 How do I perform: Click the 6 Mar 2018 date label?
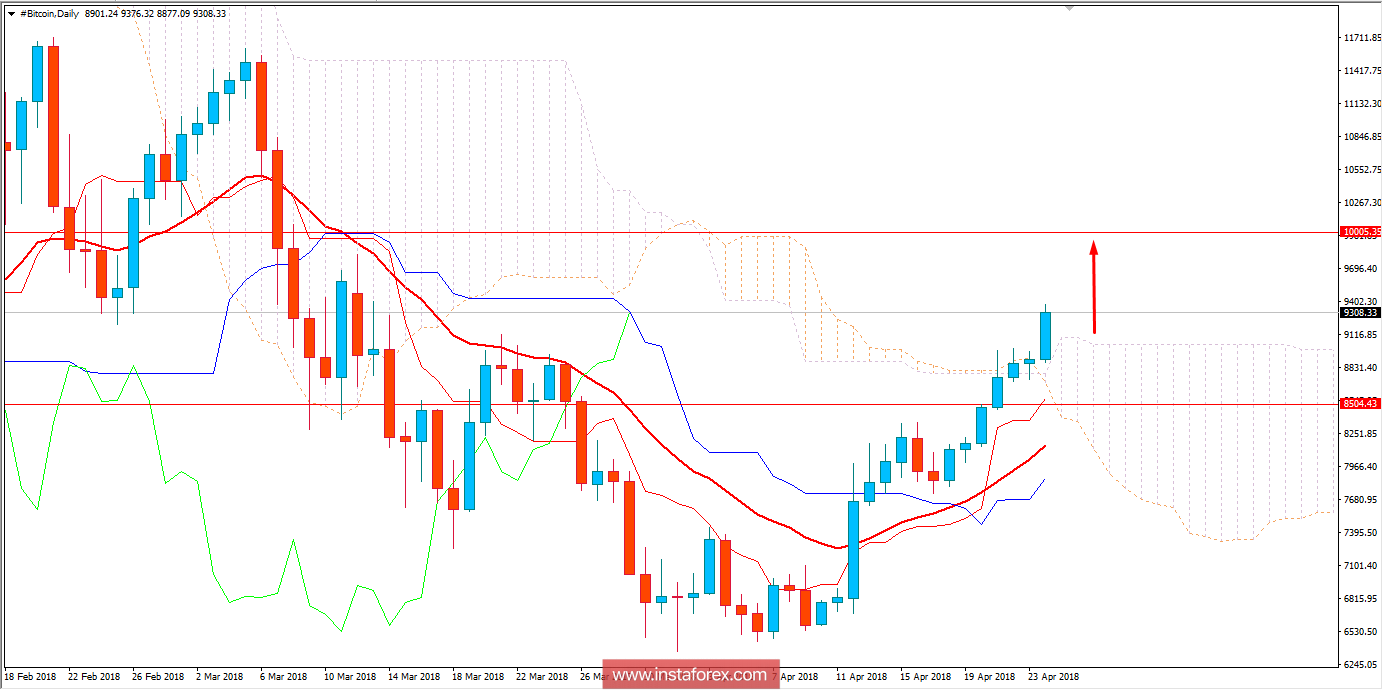click(x=283, y=677)
